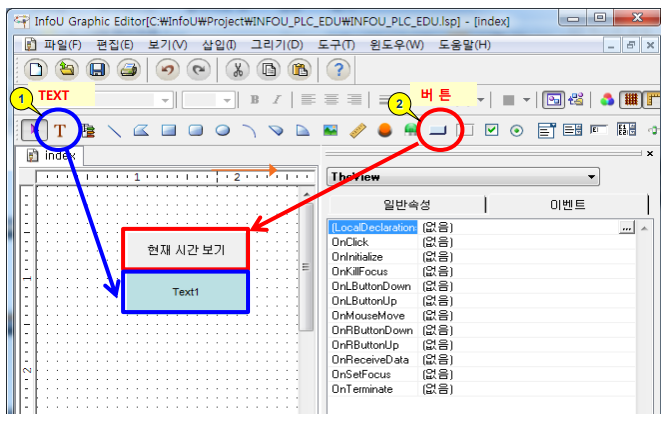The width and height of the screenshot is (666, 424).
Task: Open the fill color dropdown arrow
Action: tap(526, 100)
